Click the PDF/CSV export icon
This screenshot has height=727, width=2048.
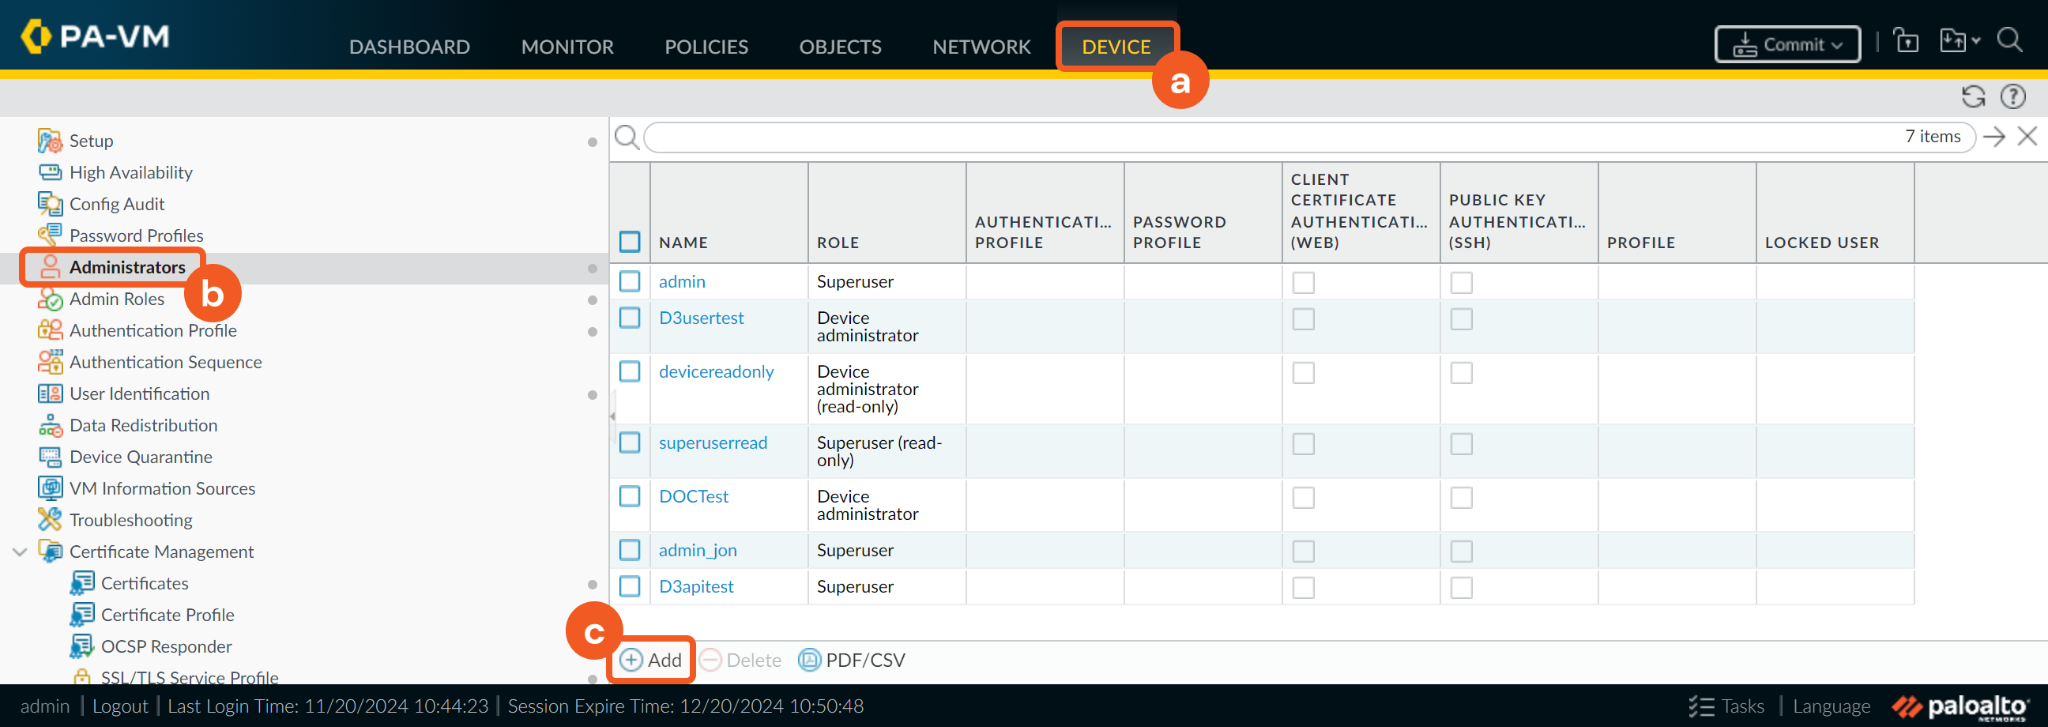(x=809, y=660)
